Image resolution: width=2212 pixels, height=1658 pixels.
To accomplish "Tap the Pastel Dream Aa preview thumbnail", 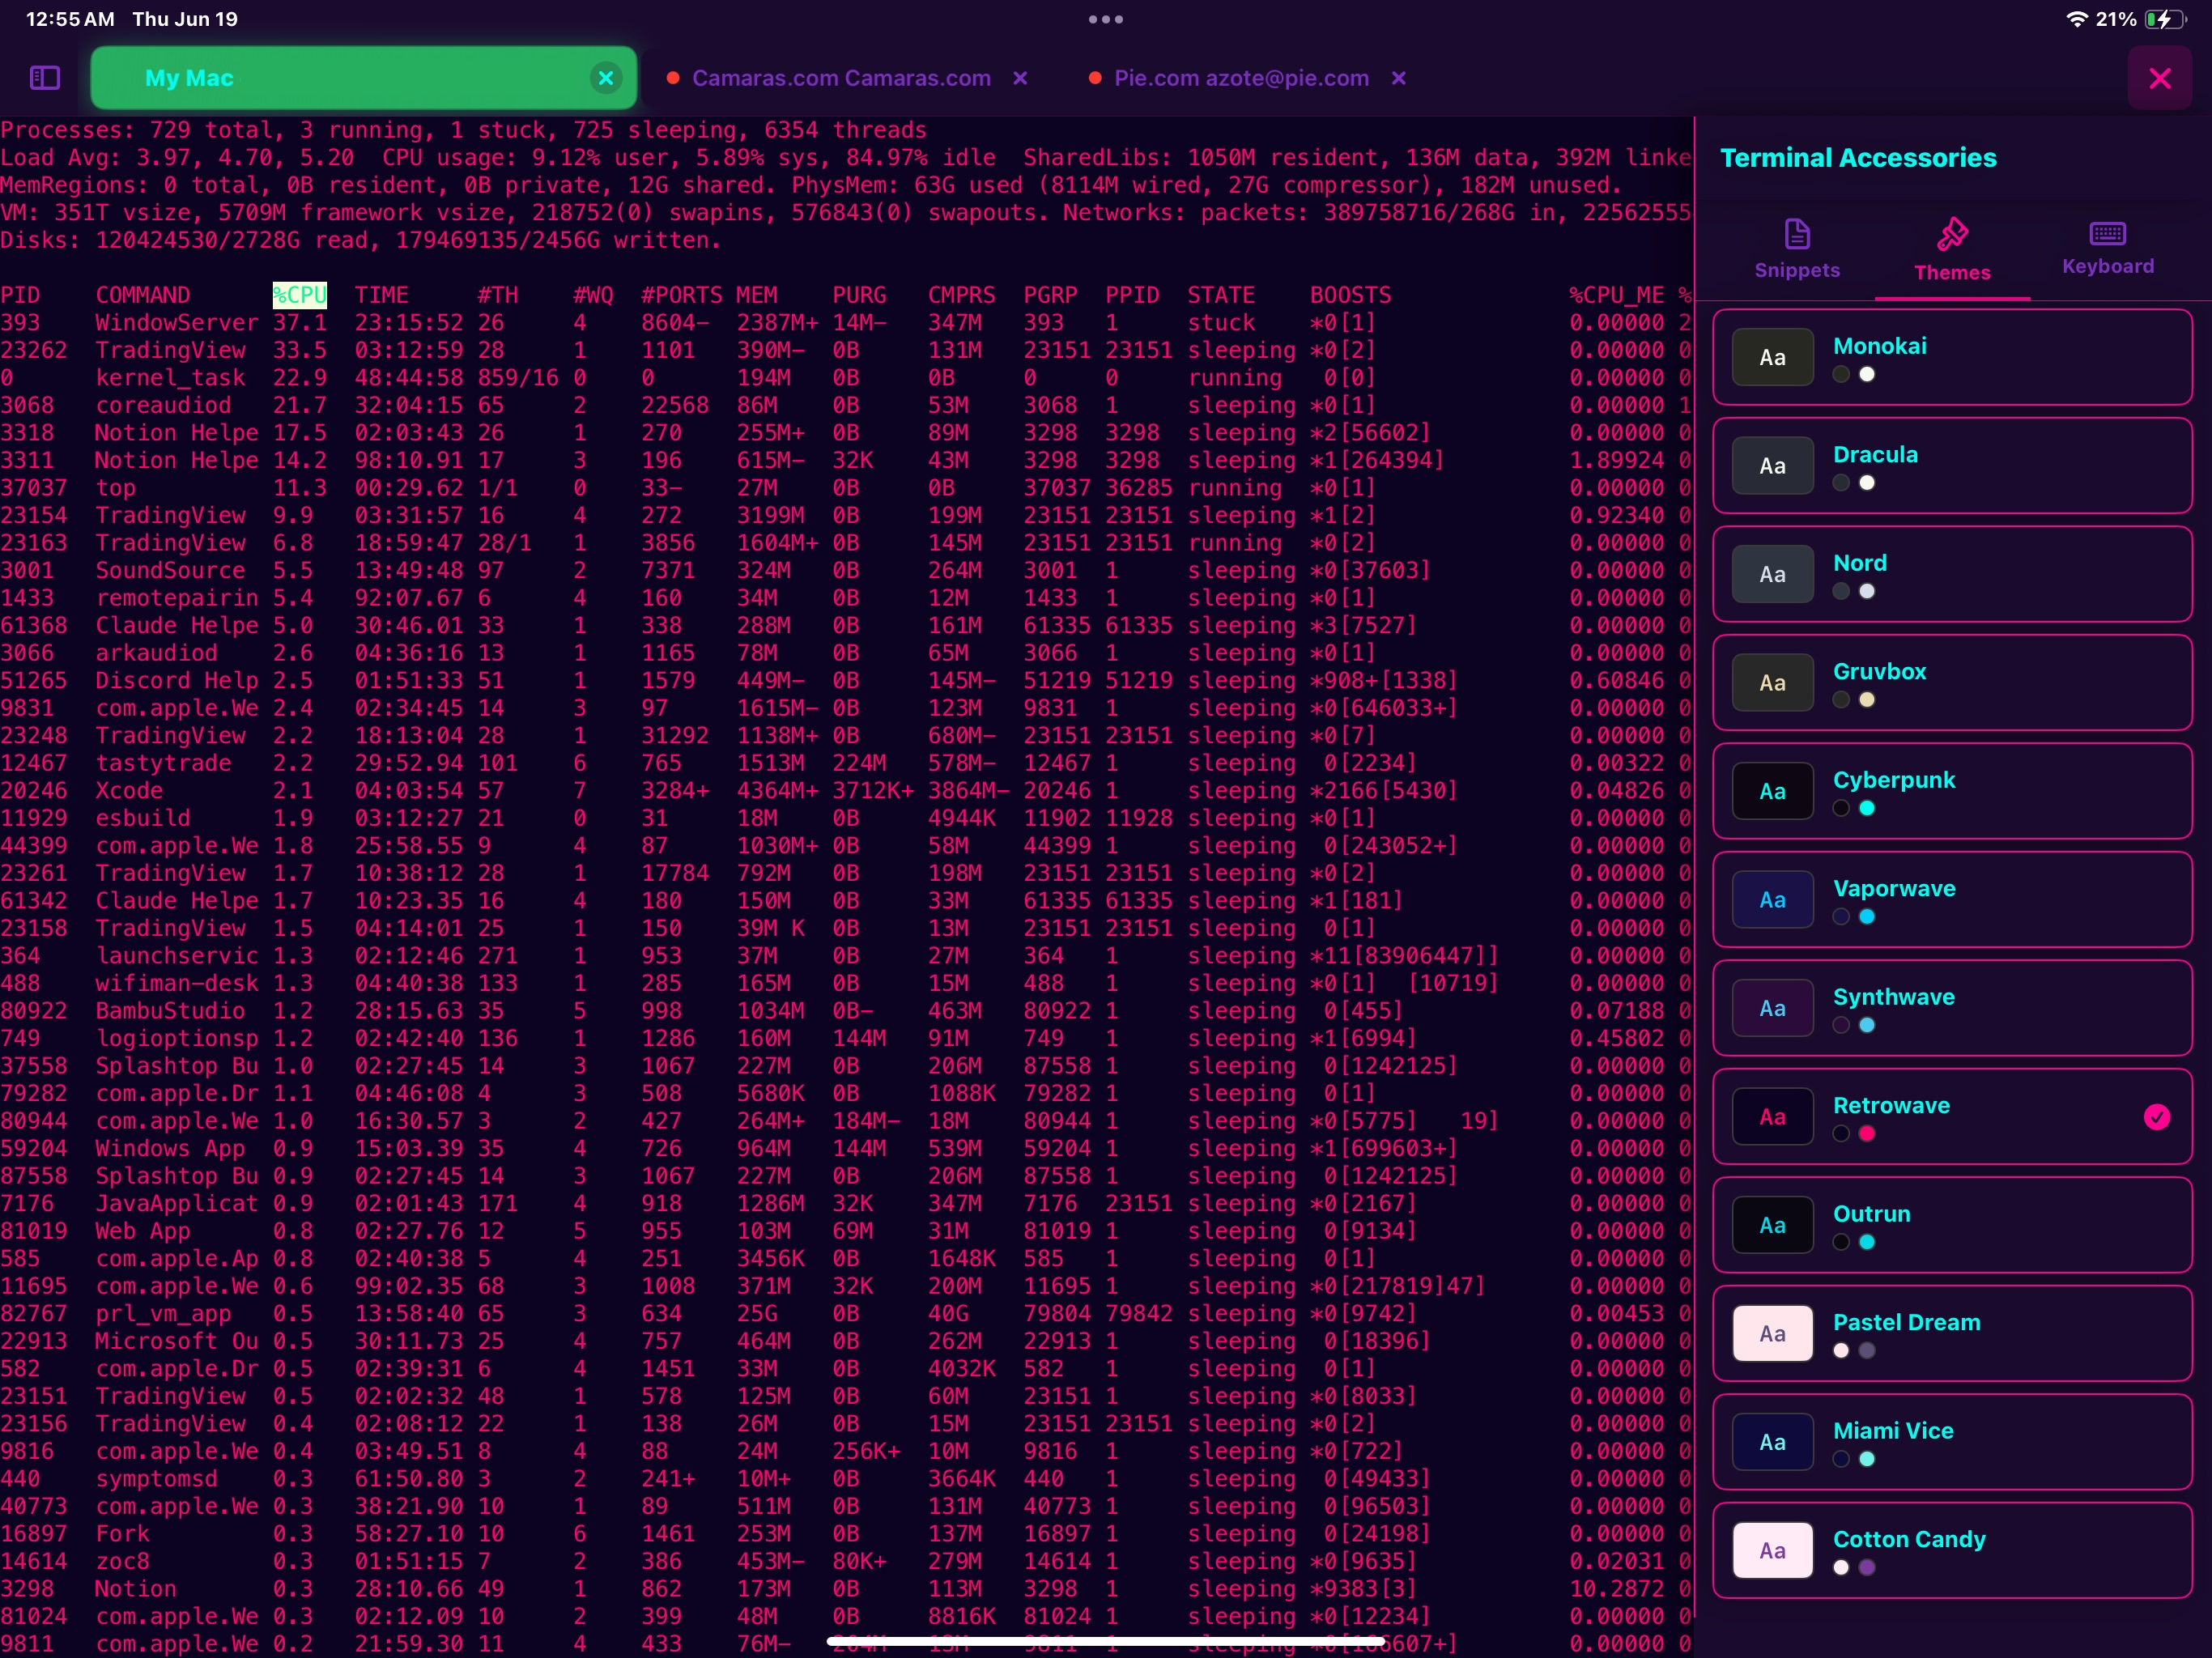I will pyautogui.click(x=1772, y=1333).
